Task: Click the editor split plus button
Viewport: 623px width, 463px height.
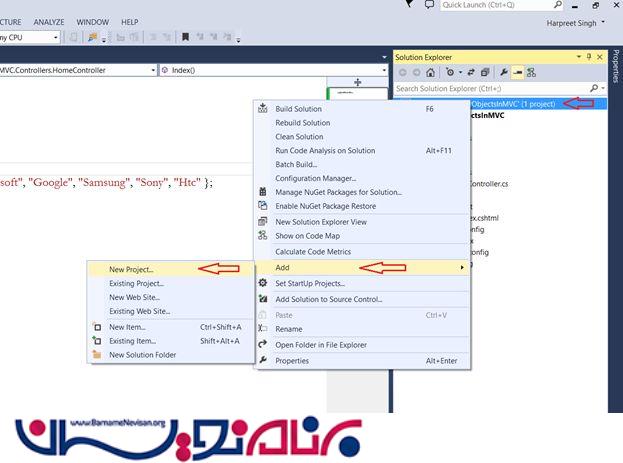Action: click(x=358, y=82)
